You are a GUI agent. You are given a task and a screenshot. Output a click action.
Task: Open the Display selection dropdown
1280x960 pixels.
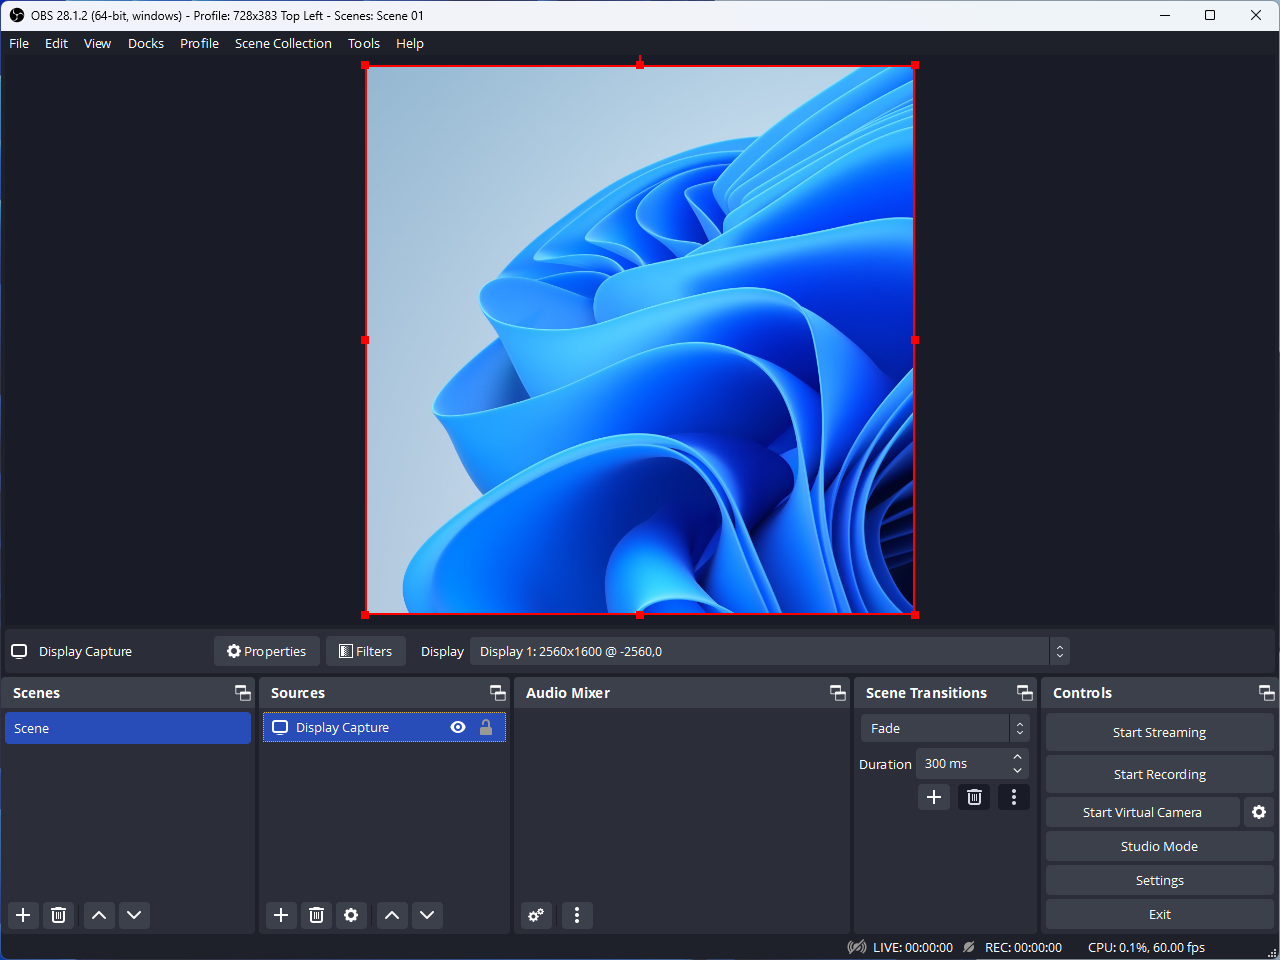click(769, 651)
